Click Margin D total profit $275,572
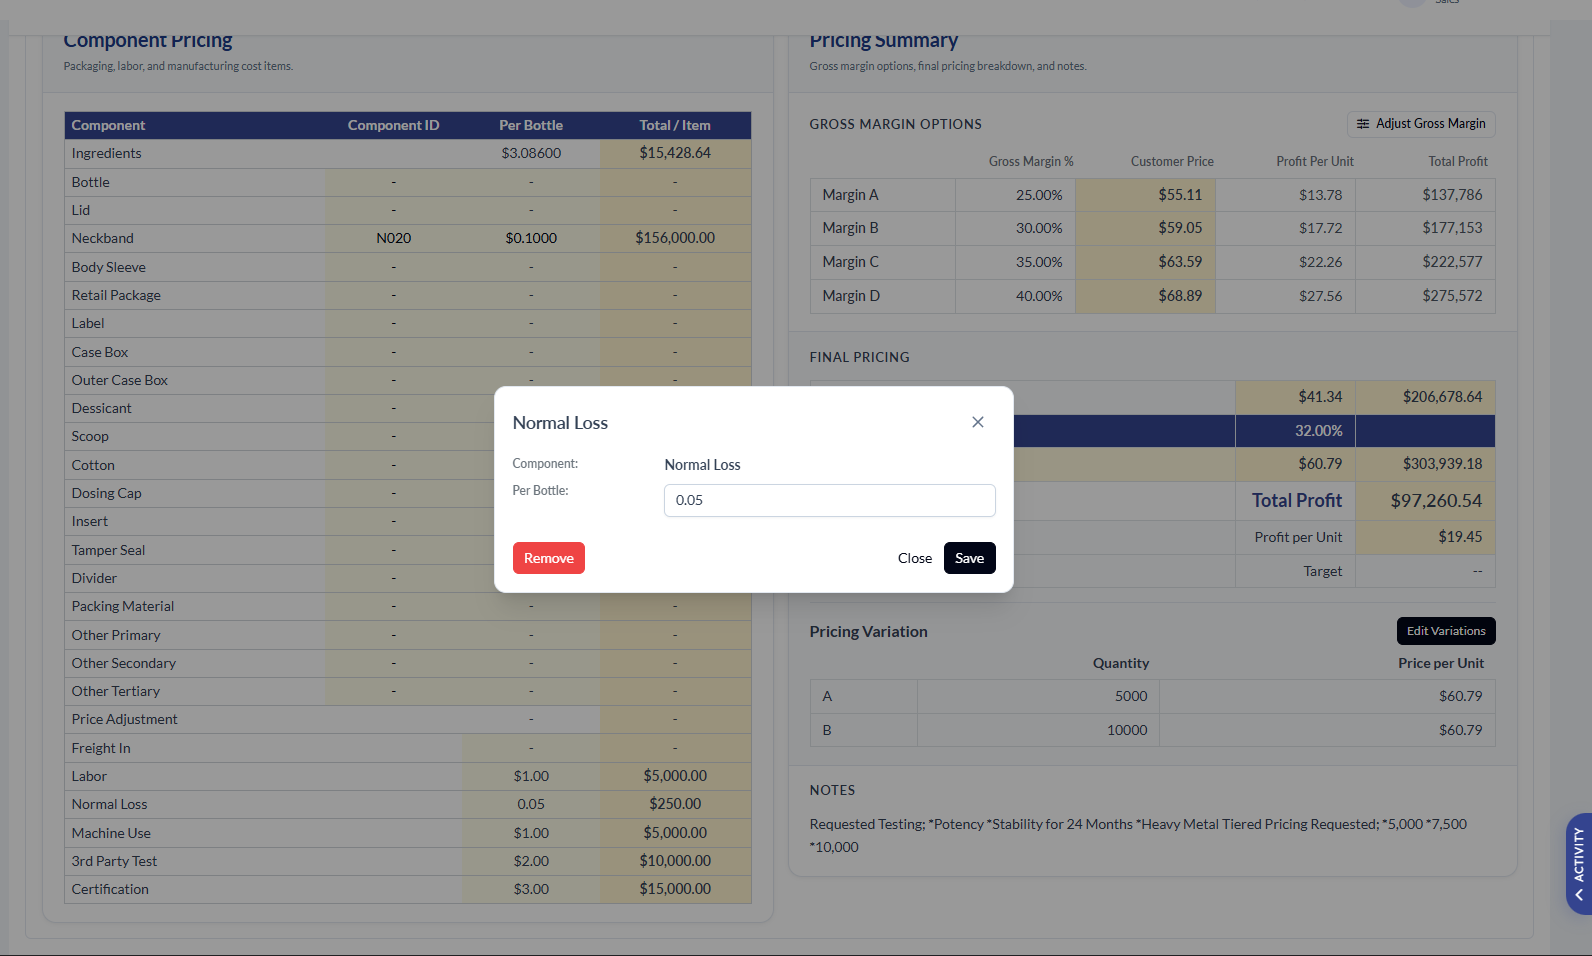The width and height of the screenshot is (1592, 956). (1452, 296)
